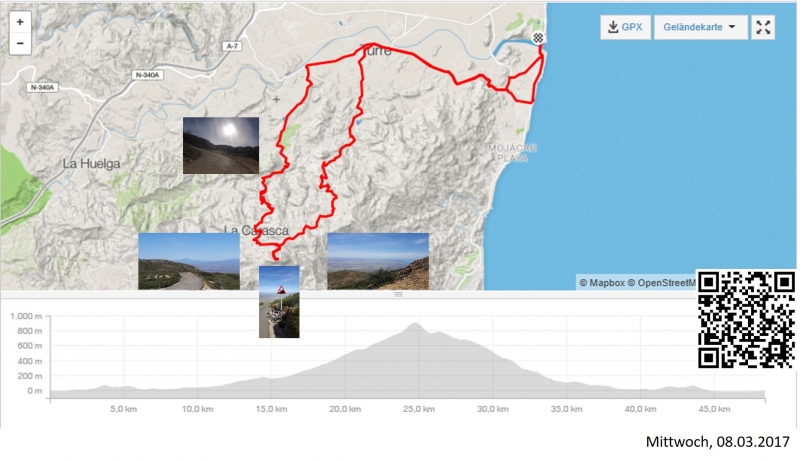Image resolution: width=800 pixels, height=461 pixels.
Task: Zoom in with the plus button
Action: click(20, 22)
